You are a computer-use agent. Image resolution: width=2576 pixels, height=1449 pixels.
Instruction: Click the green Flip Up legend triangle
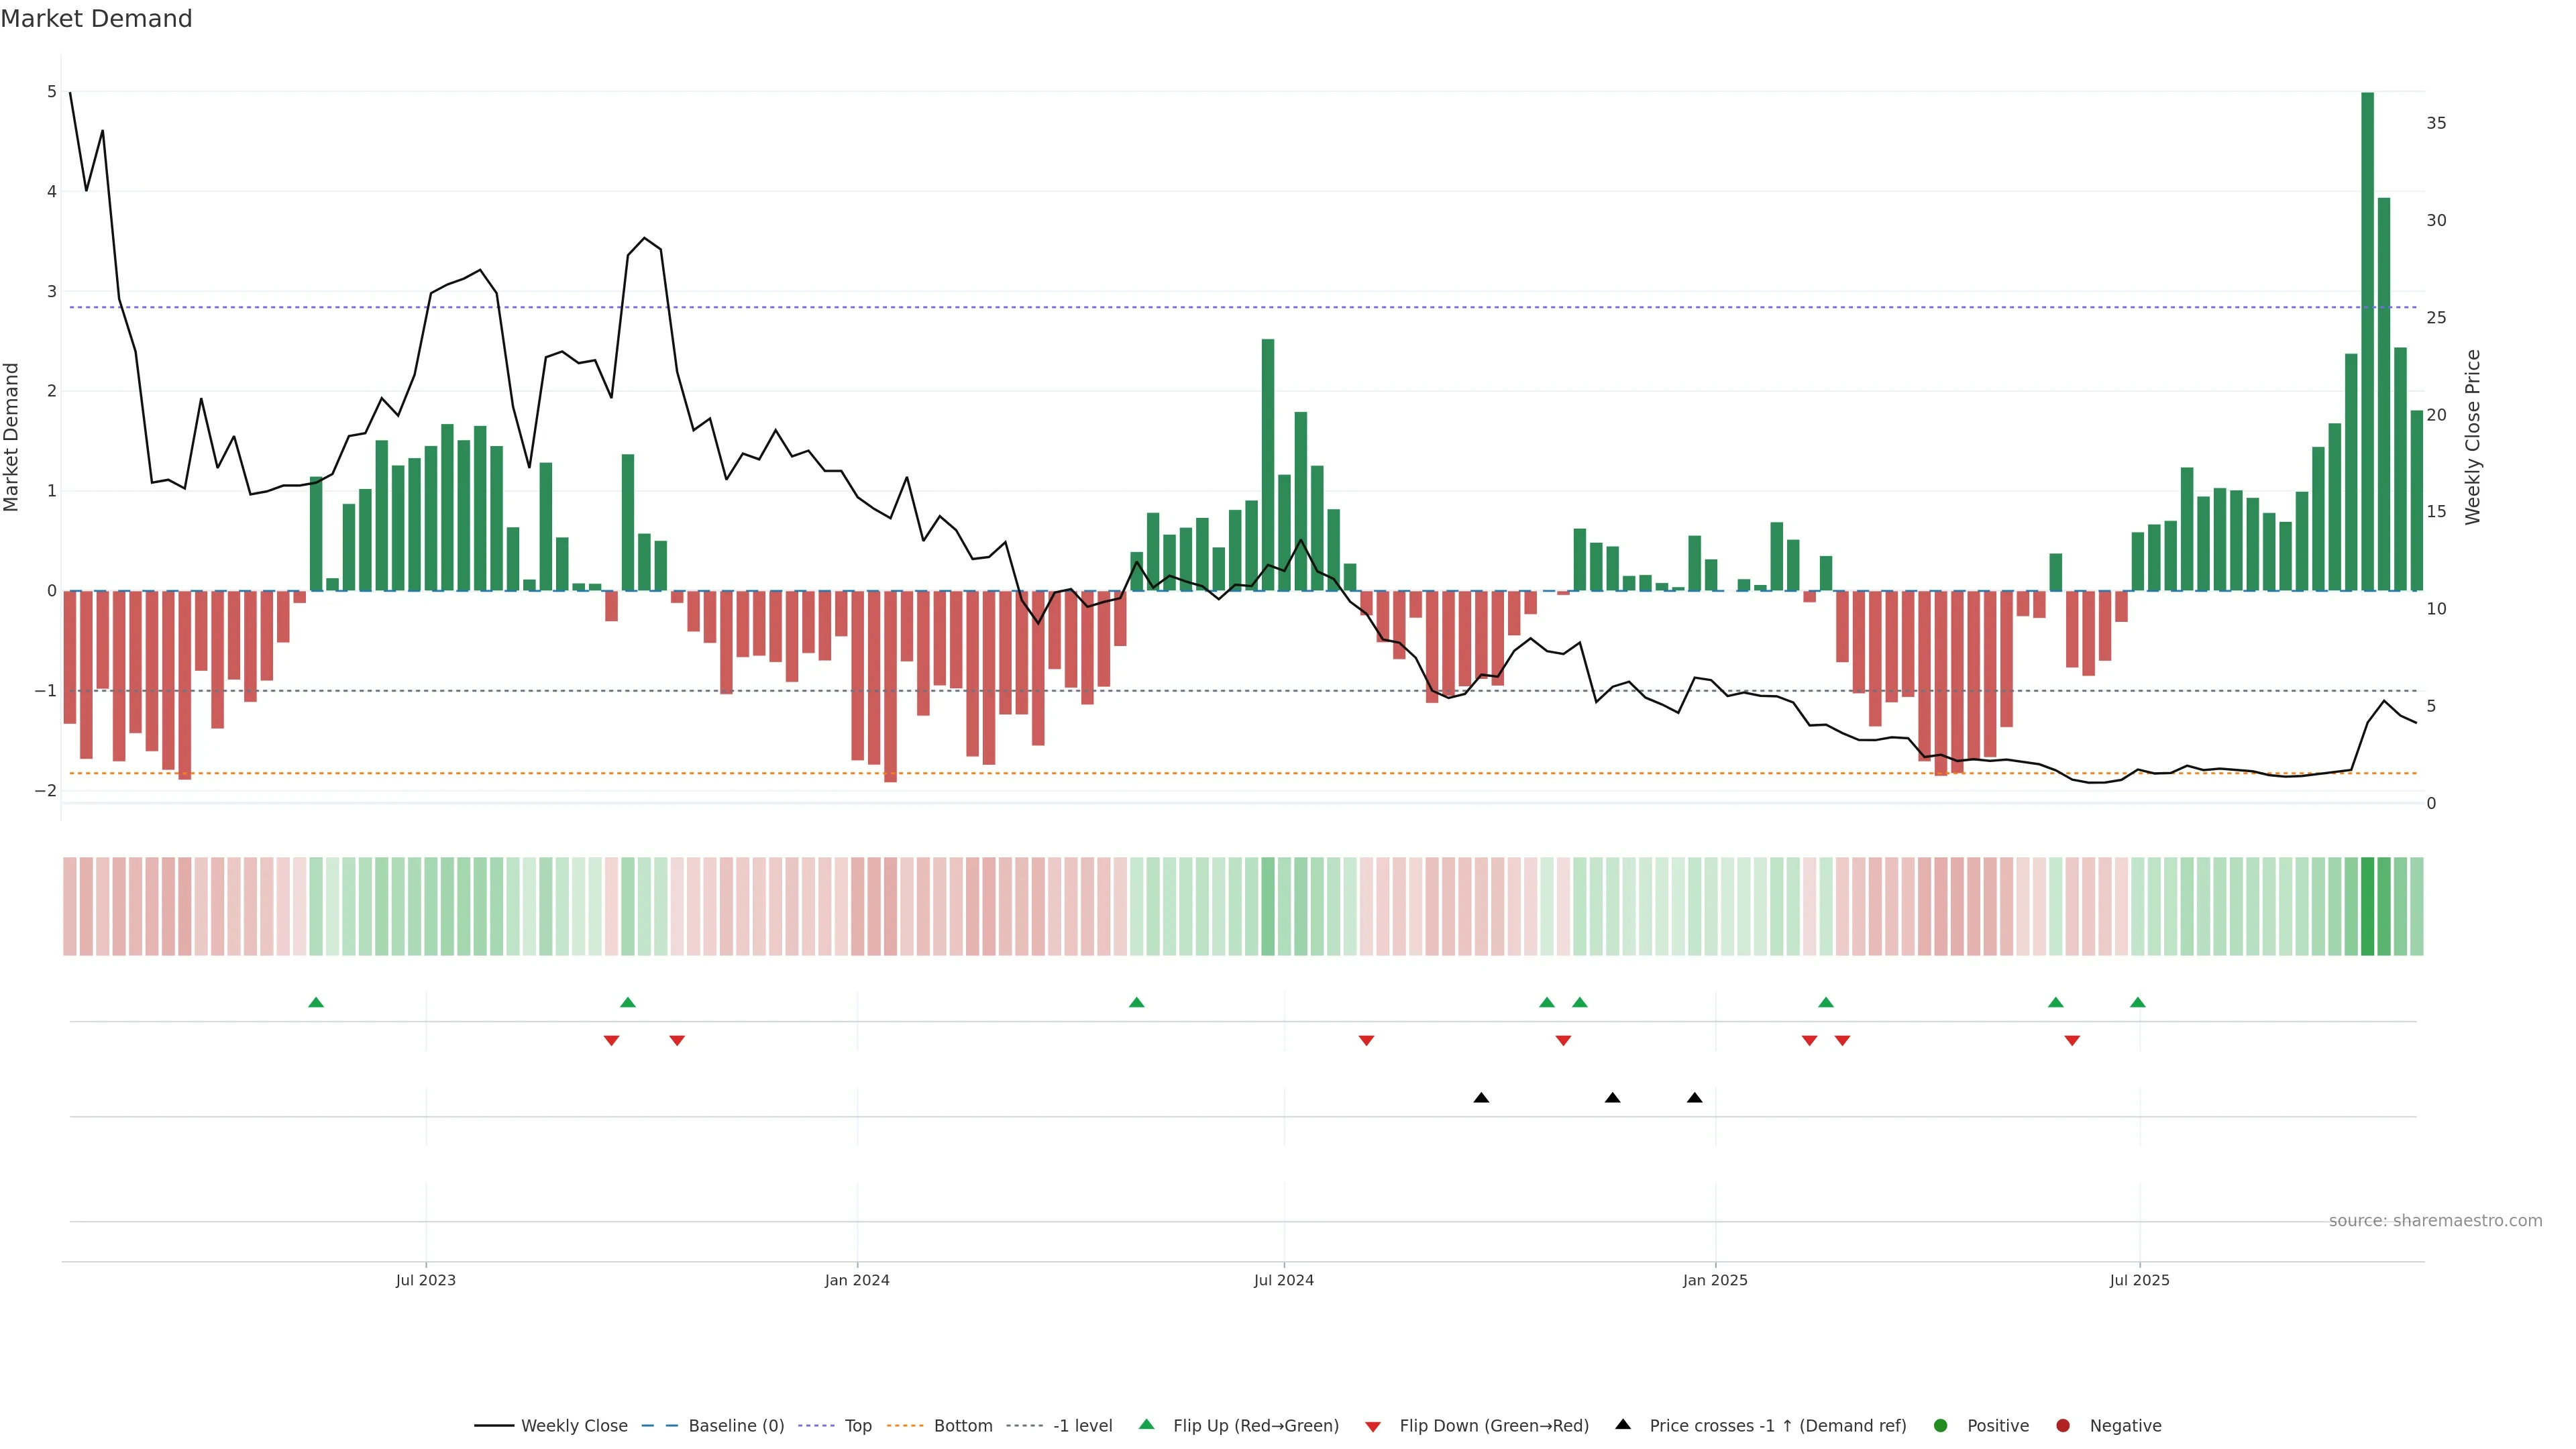click(1147, 1424)
